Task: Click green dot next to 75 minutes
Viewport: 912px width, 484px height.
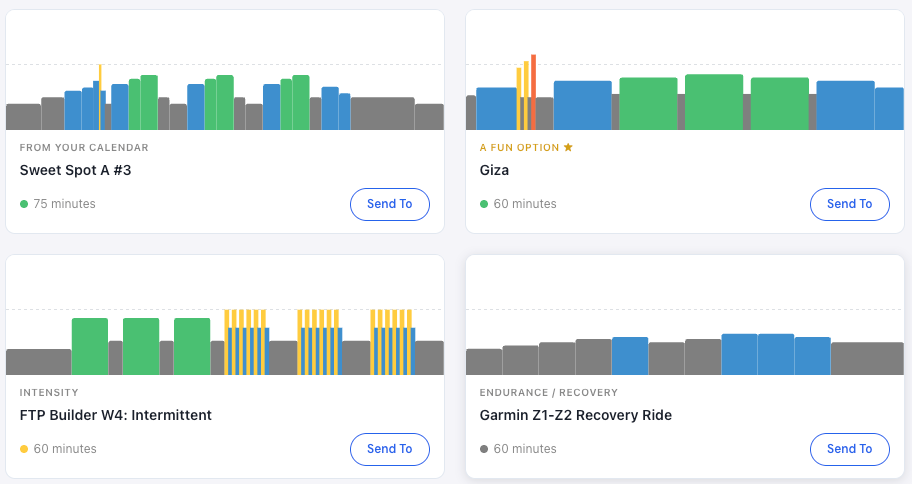Action: 24,204
